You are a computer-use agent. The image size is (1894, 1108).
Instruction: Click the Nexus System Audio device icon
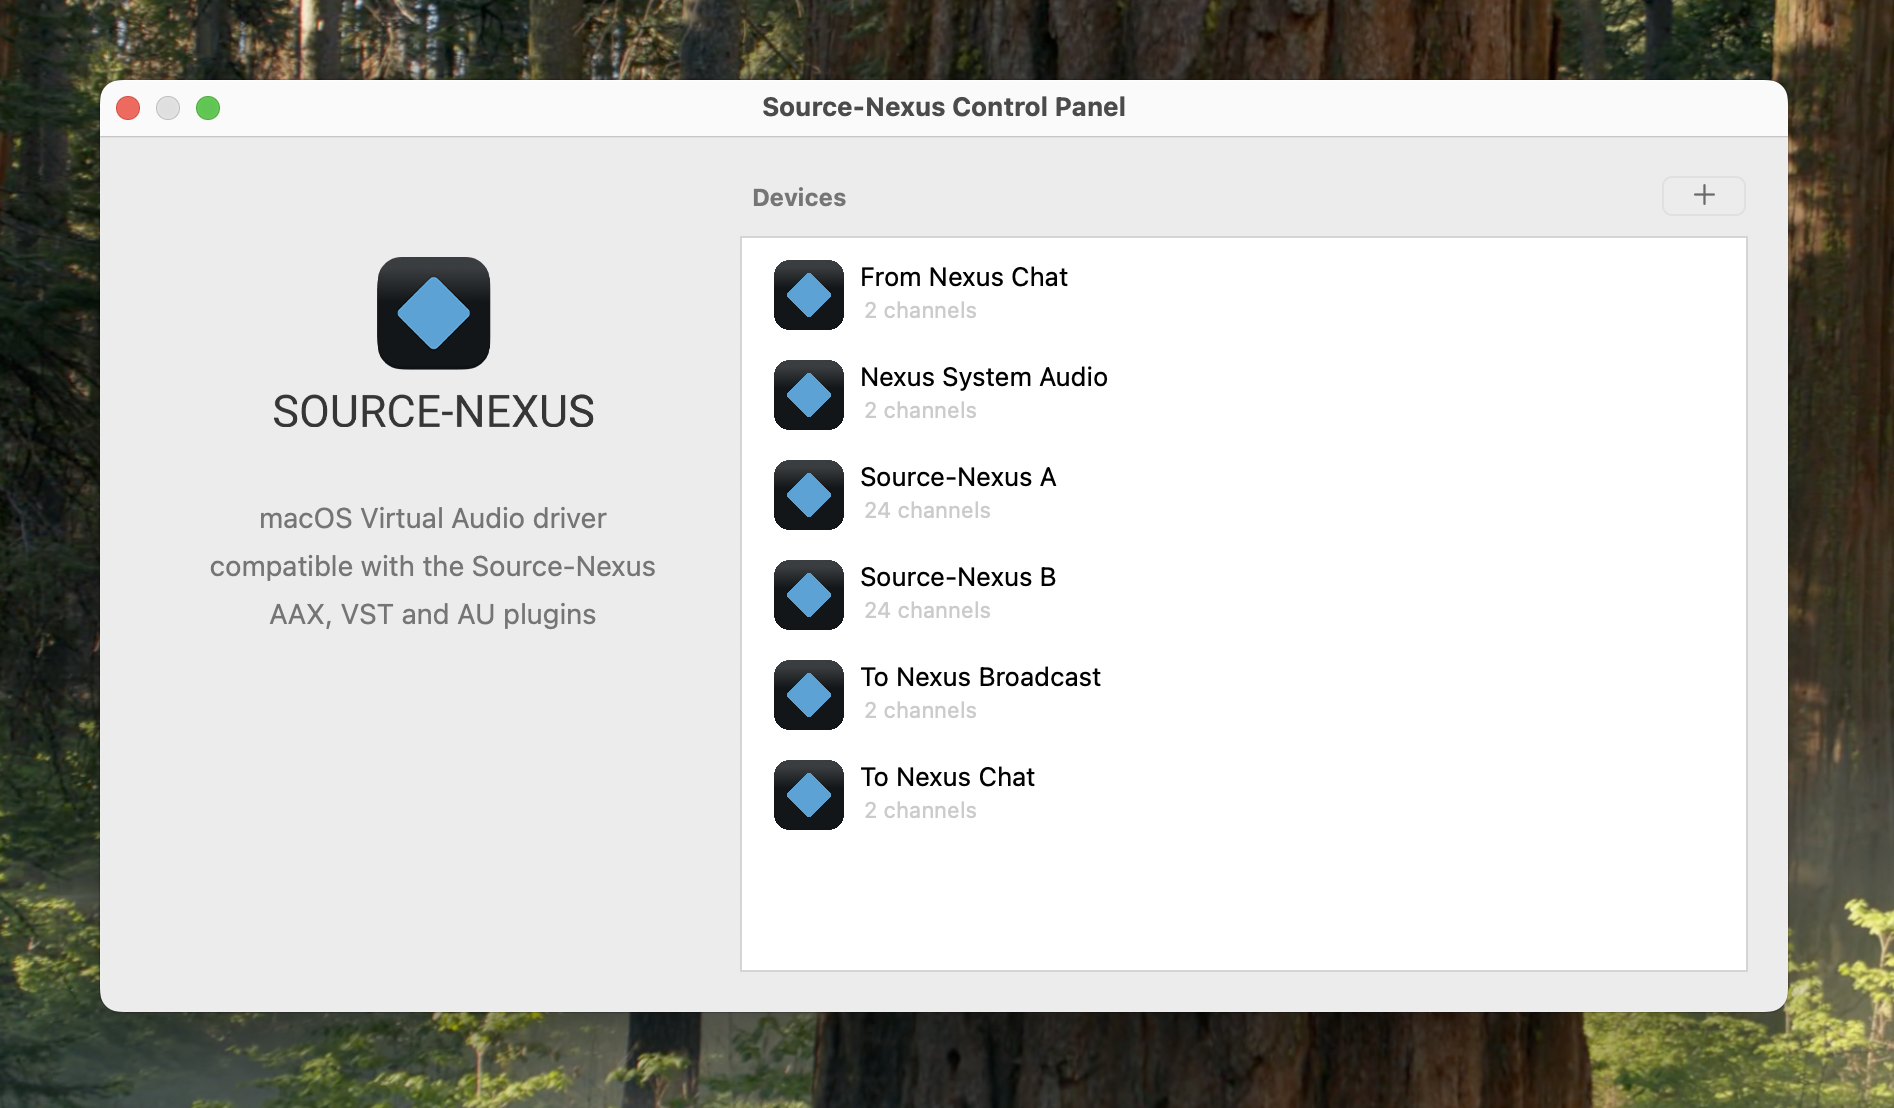[808, 395]
